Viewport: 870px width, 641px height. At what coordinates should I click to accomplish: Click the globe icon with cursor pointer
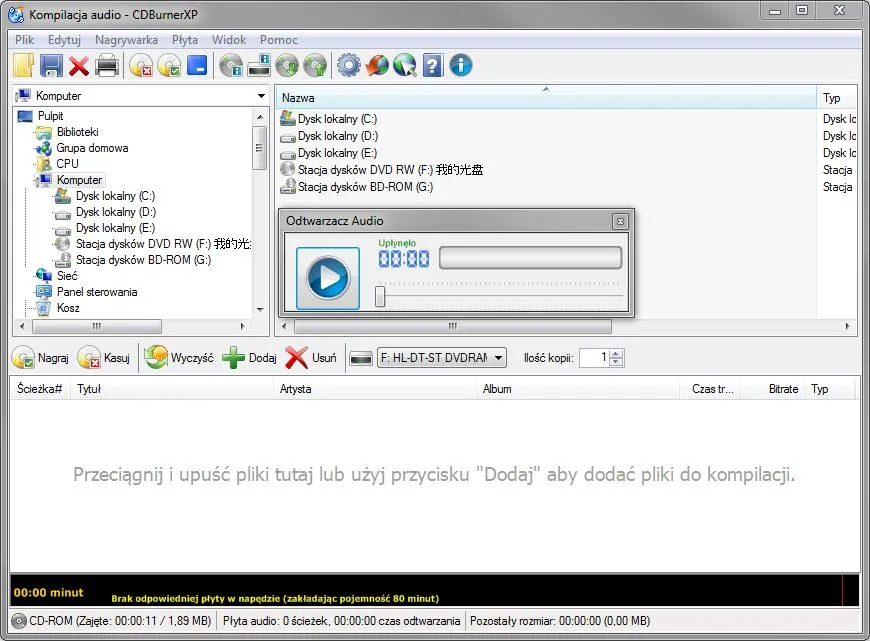coord(405,65)
